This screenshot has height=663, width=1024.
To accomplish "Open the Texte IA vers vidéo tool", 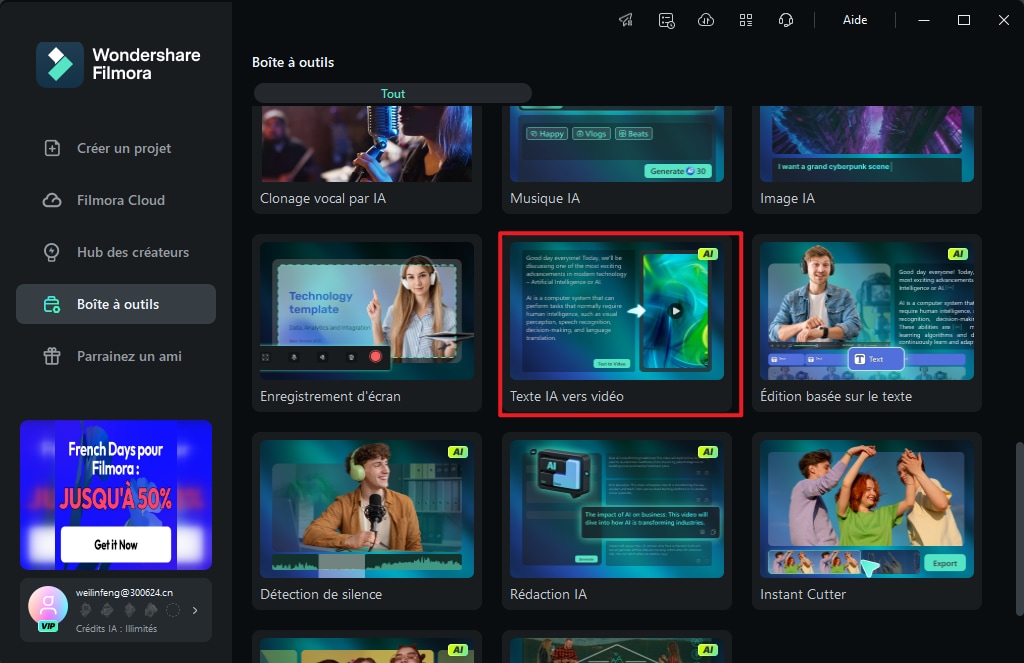I will click(x=616, y=323).
